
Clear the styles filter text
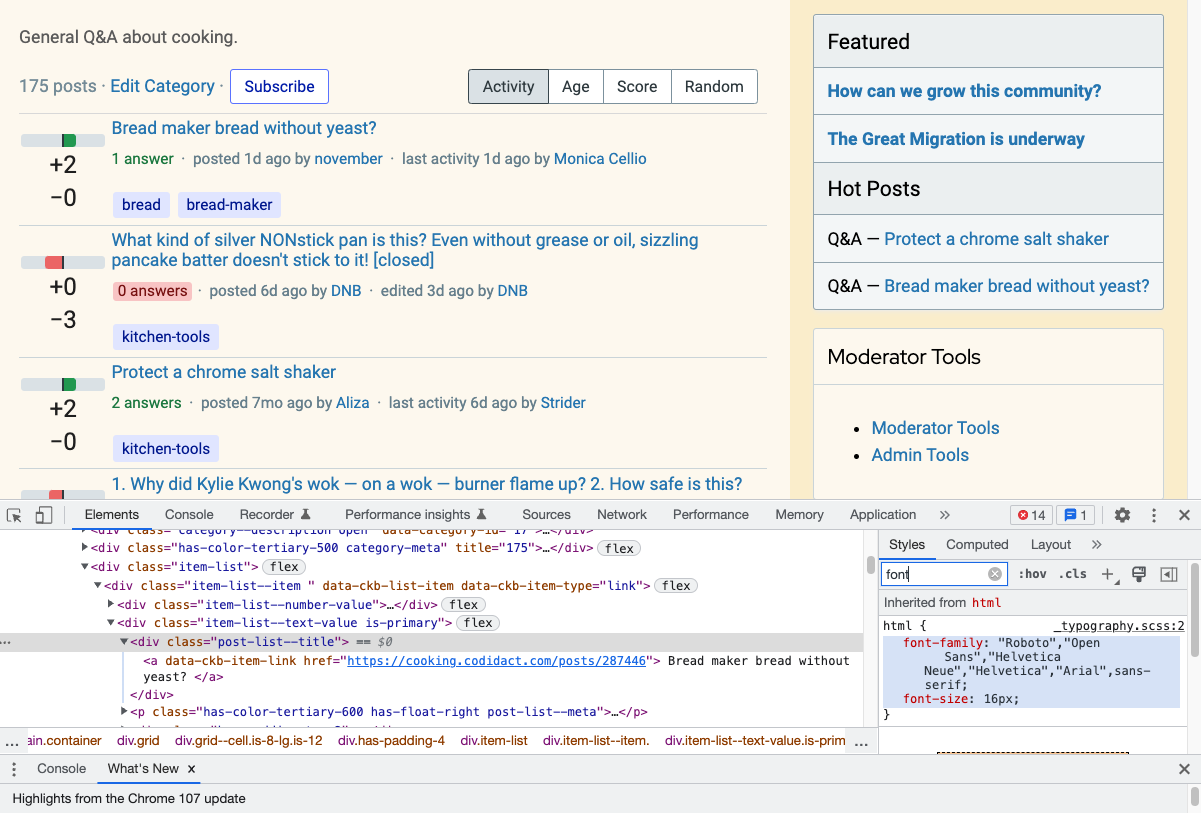pos(995,574)
